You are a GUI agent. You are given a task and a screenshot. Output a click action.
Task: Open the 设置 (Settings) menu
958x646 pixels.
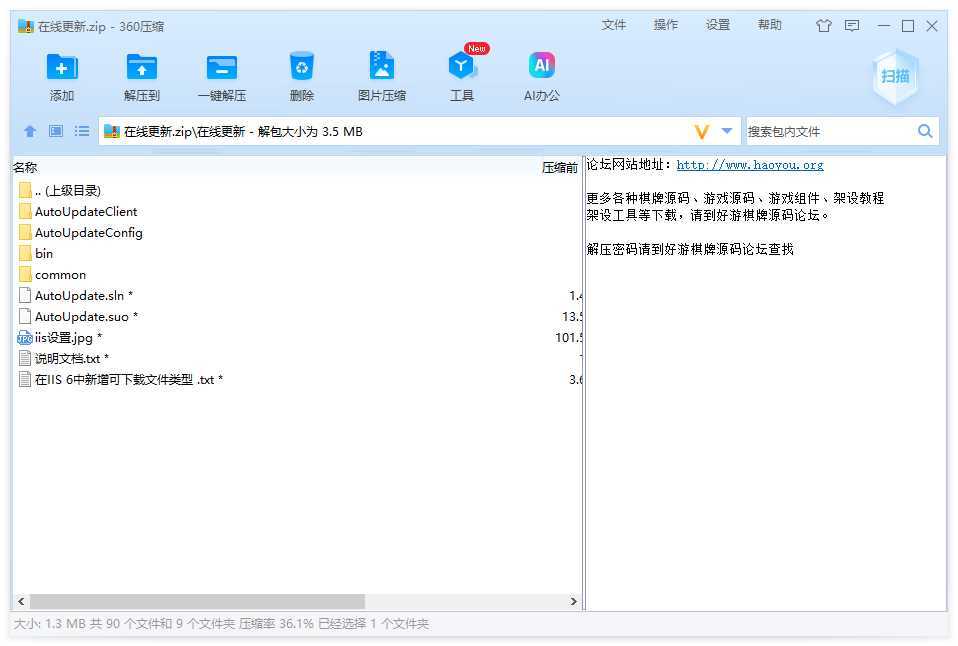pyautogui.click(x=717, y=25)
